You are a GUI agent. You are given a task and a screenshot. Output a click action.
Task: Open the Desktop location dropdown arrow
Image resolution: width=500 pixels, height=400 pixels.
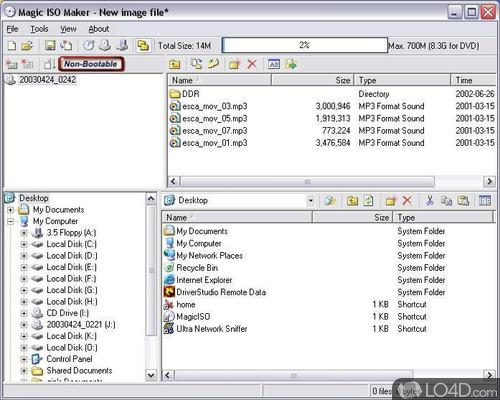pos(311,201)
